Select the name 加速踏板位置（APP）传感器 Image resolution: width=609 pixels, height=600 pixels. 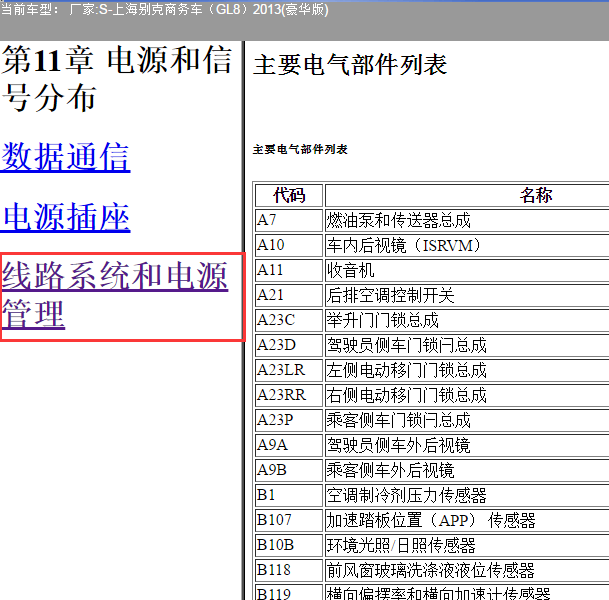431,520
